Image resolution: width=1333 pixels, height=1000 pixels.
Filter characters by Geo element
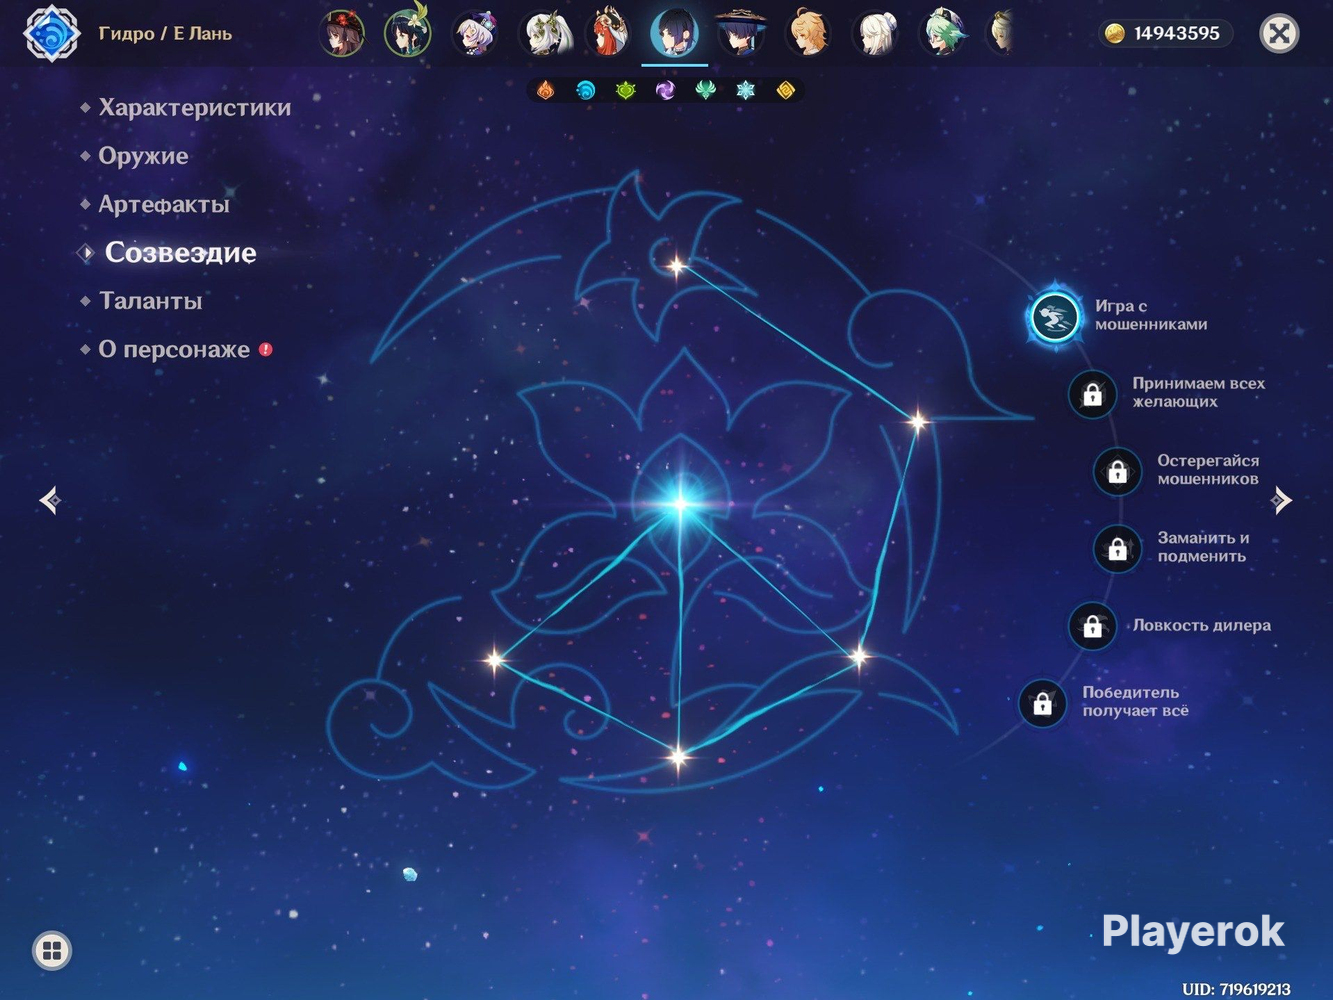pos(785,91)
